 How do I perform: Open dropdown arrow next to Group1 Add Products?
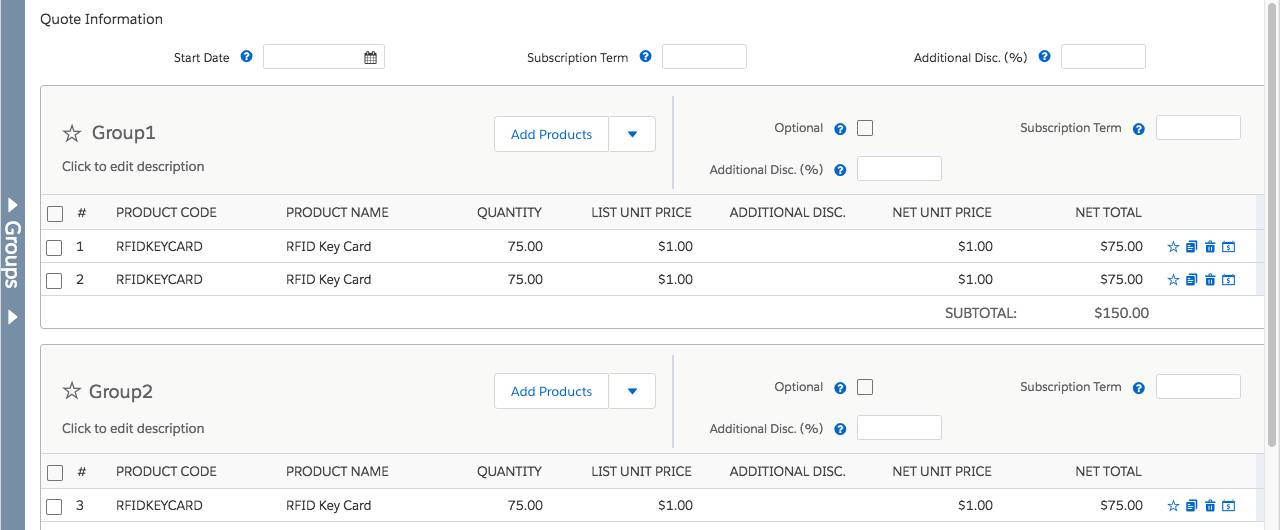tap(632, 134)
